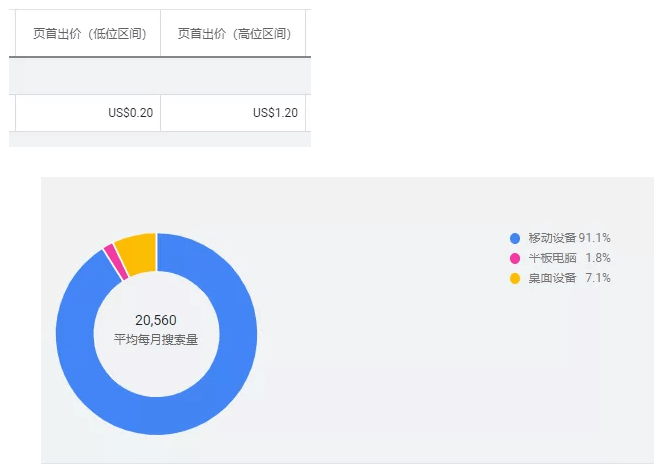Click the 平均每月搜索量 label
Viewport: 664px width, 470px height.
(x=156, y=340)
